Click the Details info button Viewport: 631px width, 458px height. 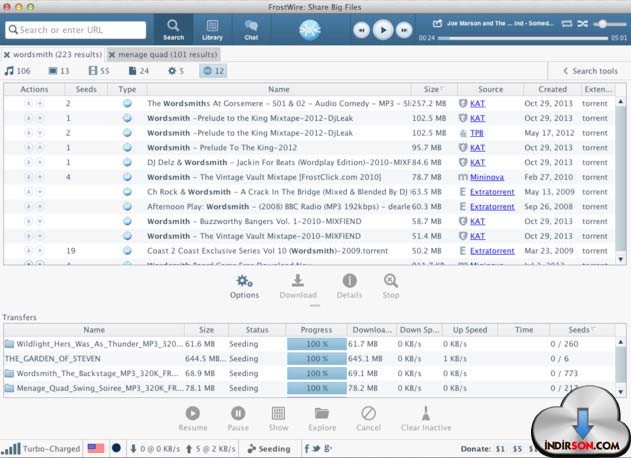tap(349, 287)
